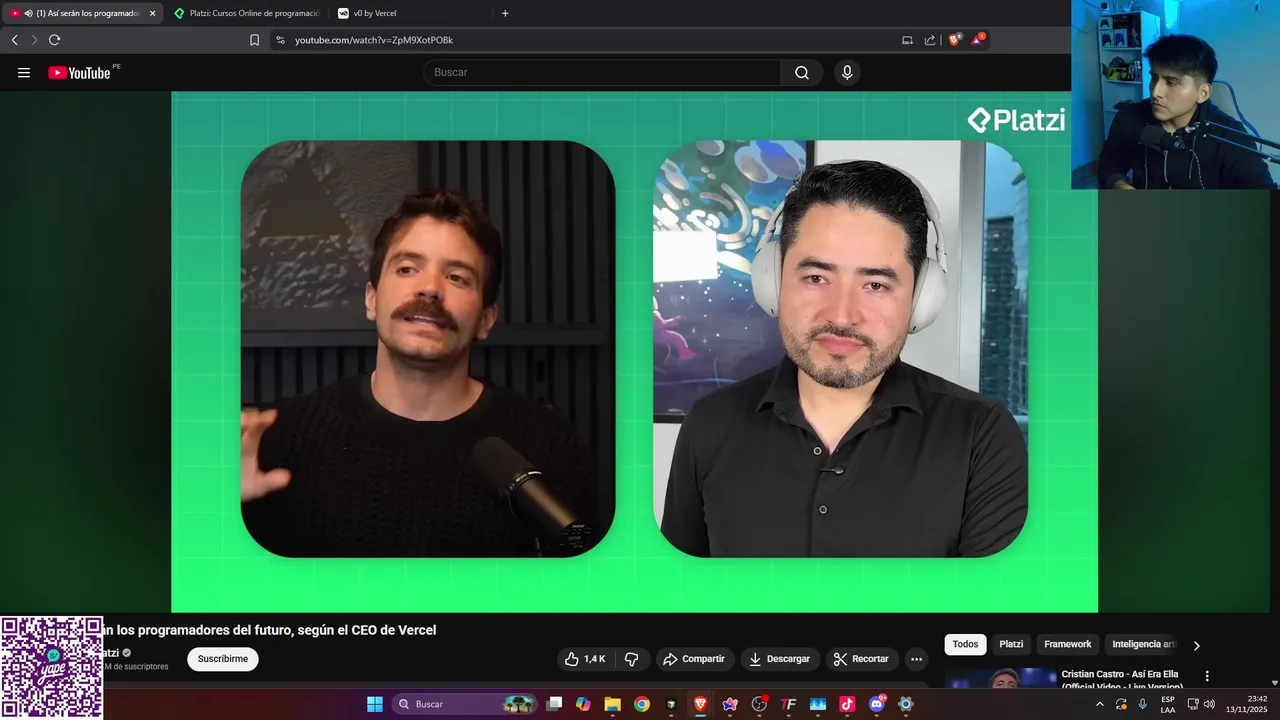Open a new browser tab

pyautogui.click(x=505, y=13)
